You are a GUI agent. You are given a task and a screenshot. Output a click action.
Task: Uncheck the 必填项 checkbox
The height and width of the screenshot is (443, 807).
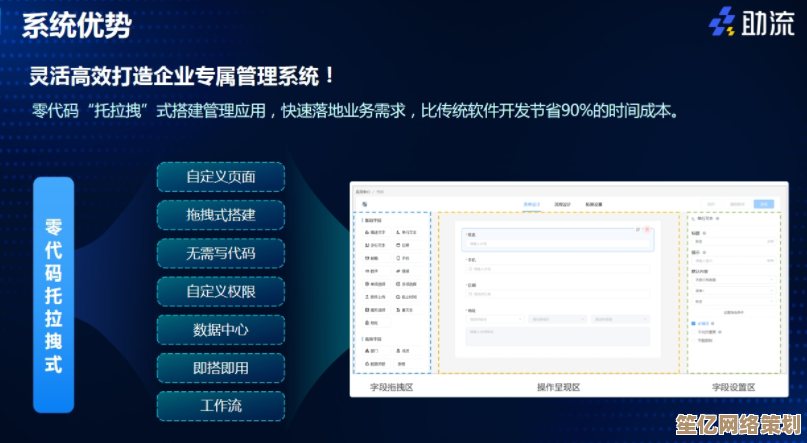695,324
